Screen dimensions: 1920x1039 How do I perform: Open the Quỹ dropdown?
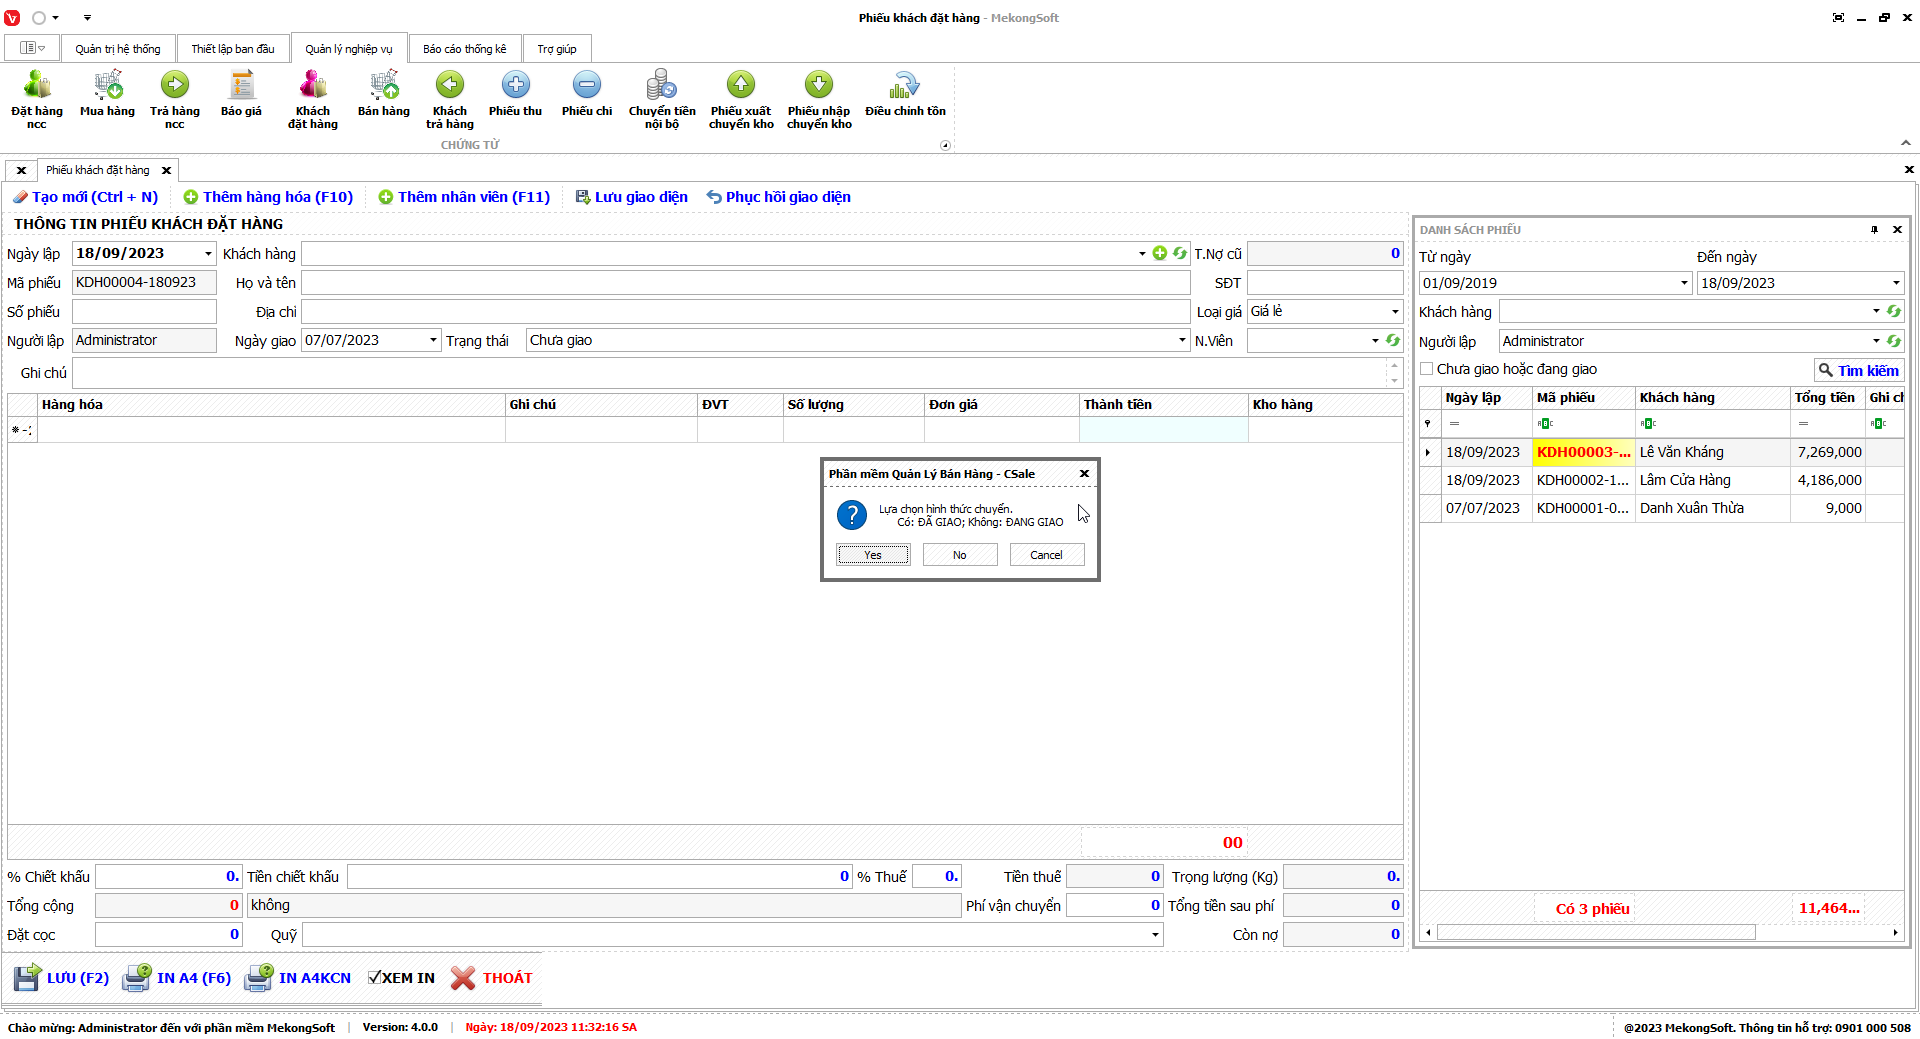click(1155, 935)
